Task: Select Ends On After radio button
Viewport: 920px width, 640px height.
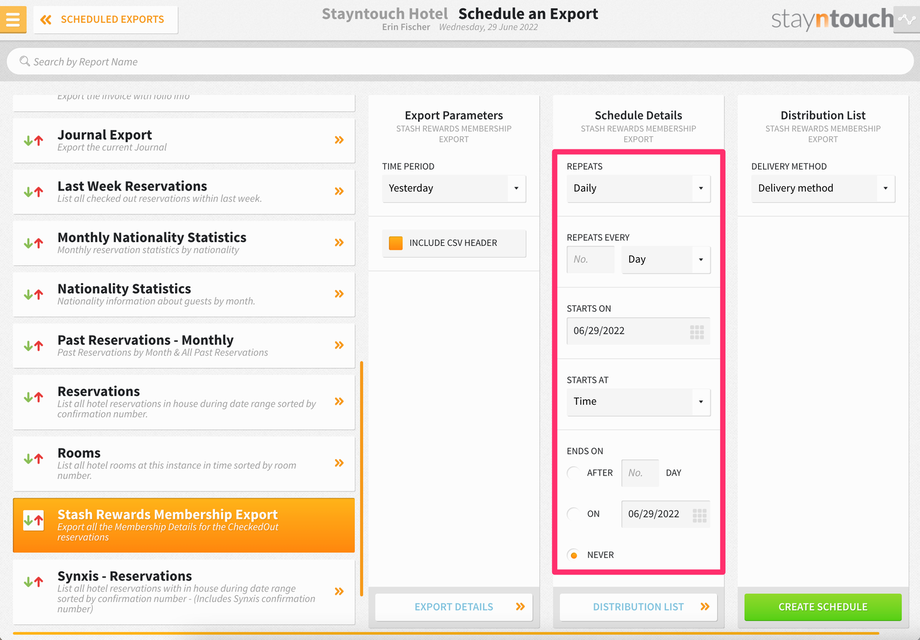Action: click(x=574, y=473)
